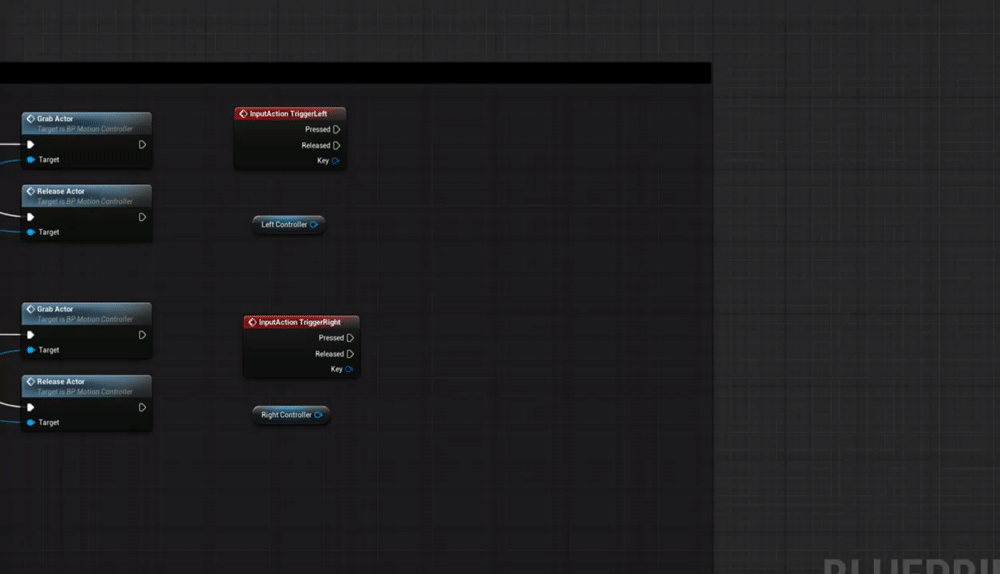Screen dimensions: 1000x574
Task: Click exec output pin of the topmost Grab Actor
Action: (142, 145)
